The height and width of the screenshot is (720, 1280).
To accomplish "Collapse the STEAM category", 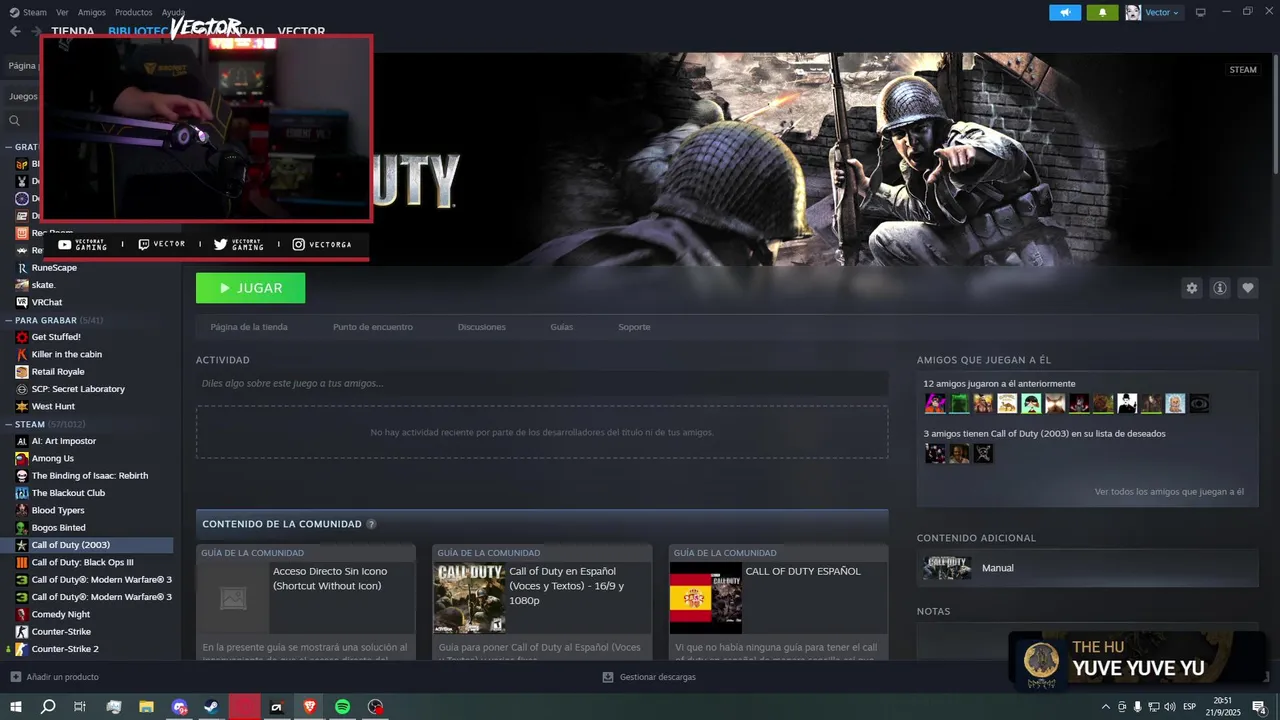I will [x=8, y=424].
